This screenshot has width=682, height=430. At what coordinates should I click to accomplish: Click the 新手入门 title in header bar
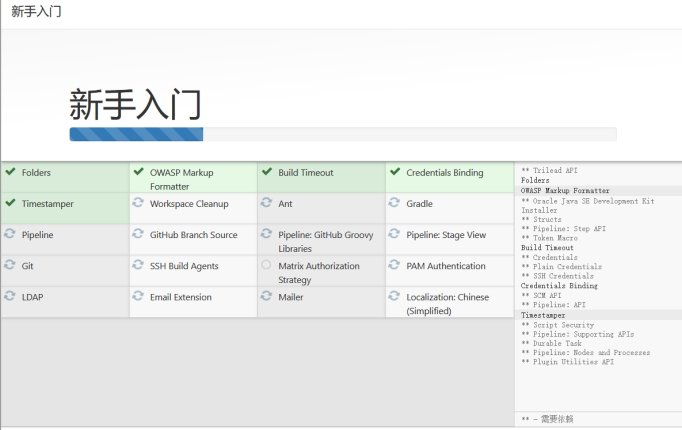point(36,11)
